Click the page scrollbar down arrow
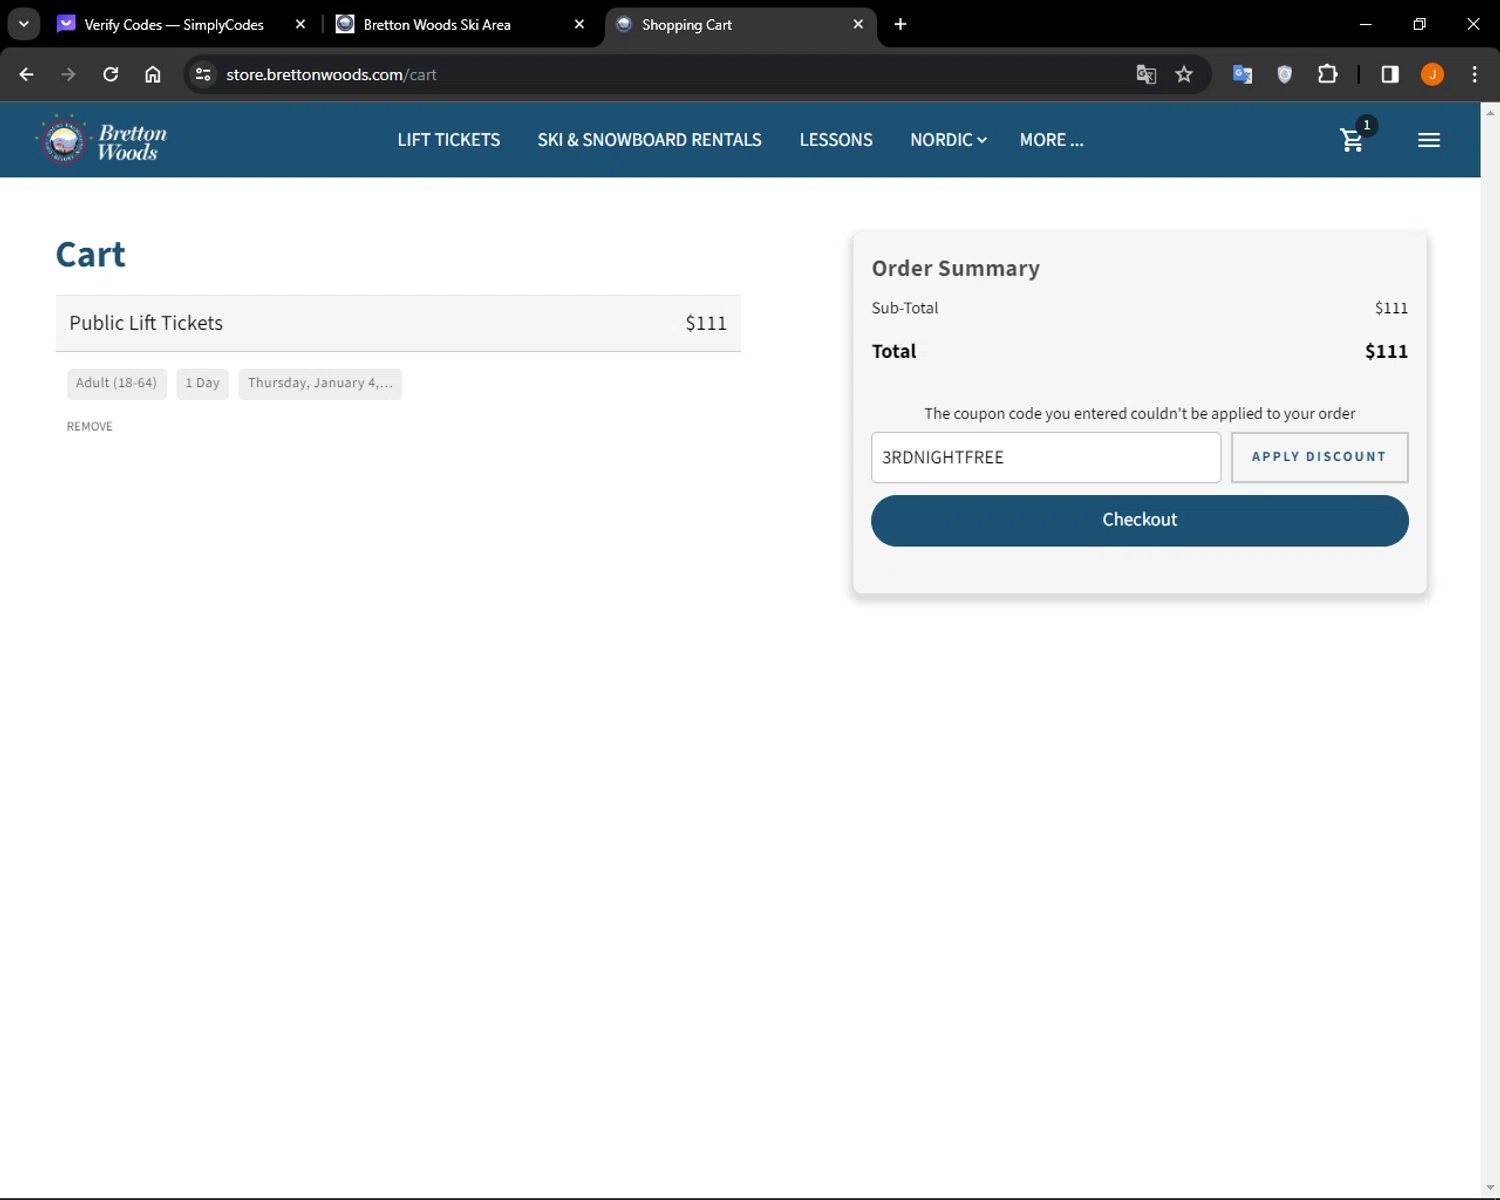 point(1490,1188)
